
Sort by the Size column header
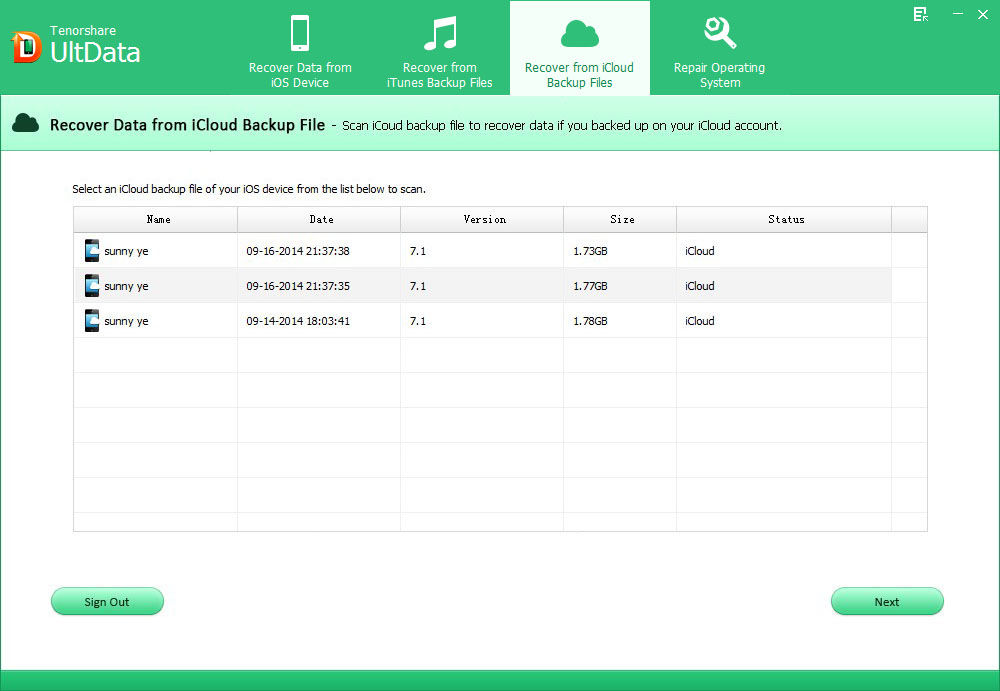pos(620,219)
